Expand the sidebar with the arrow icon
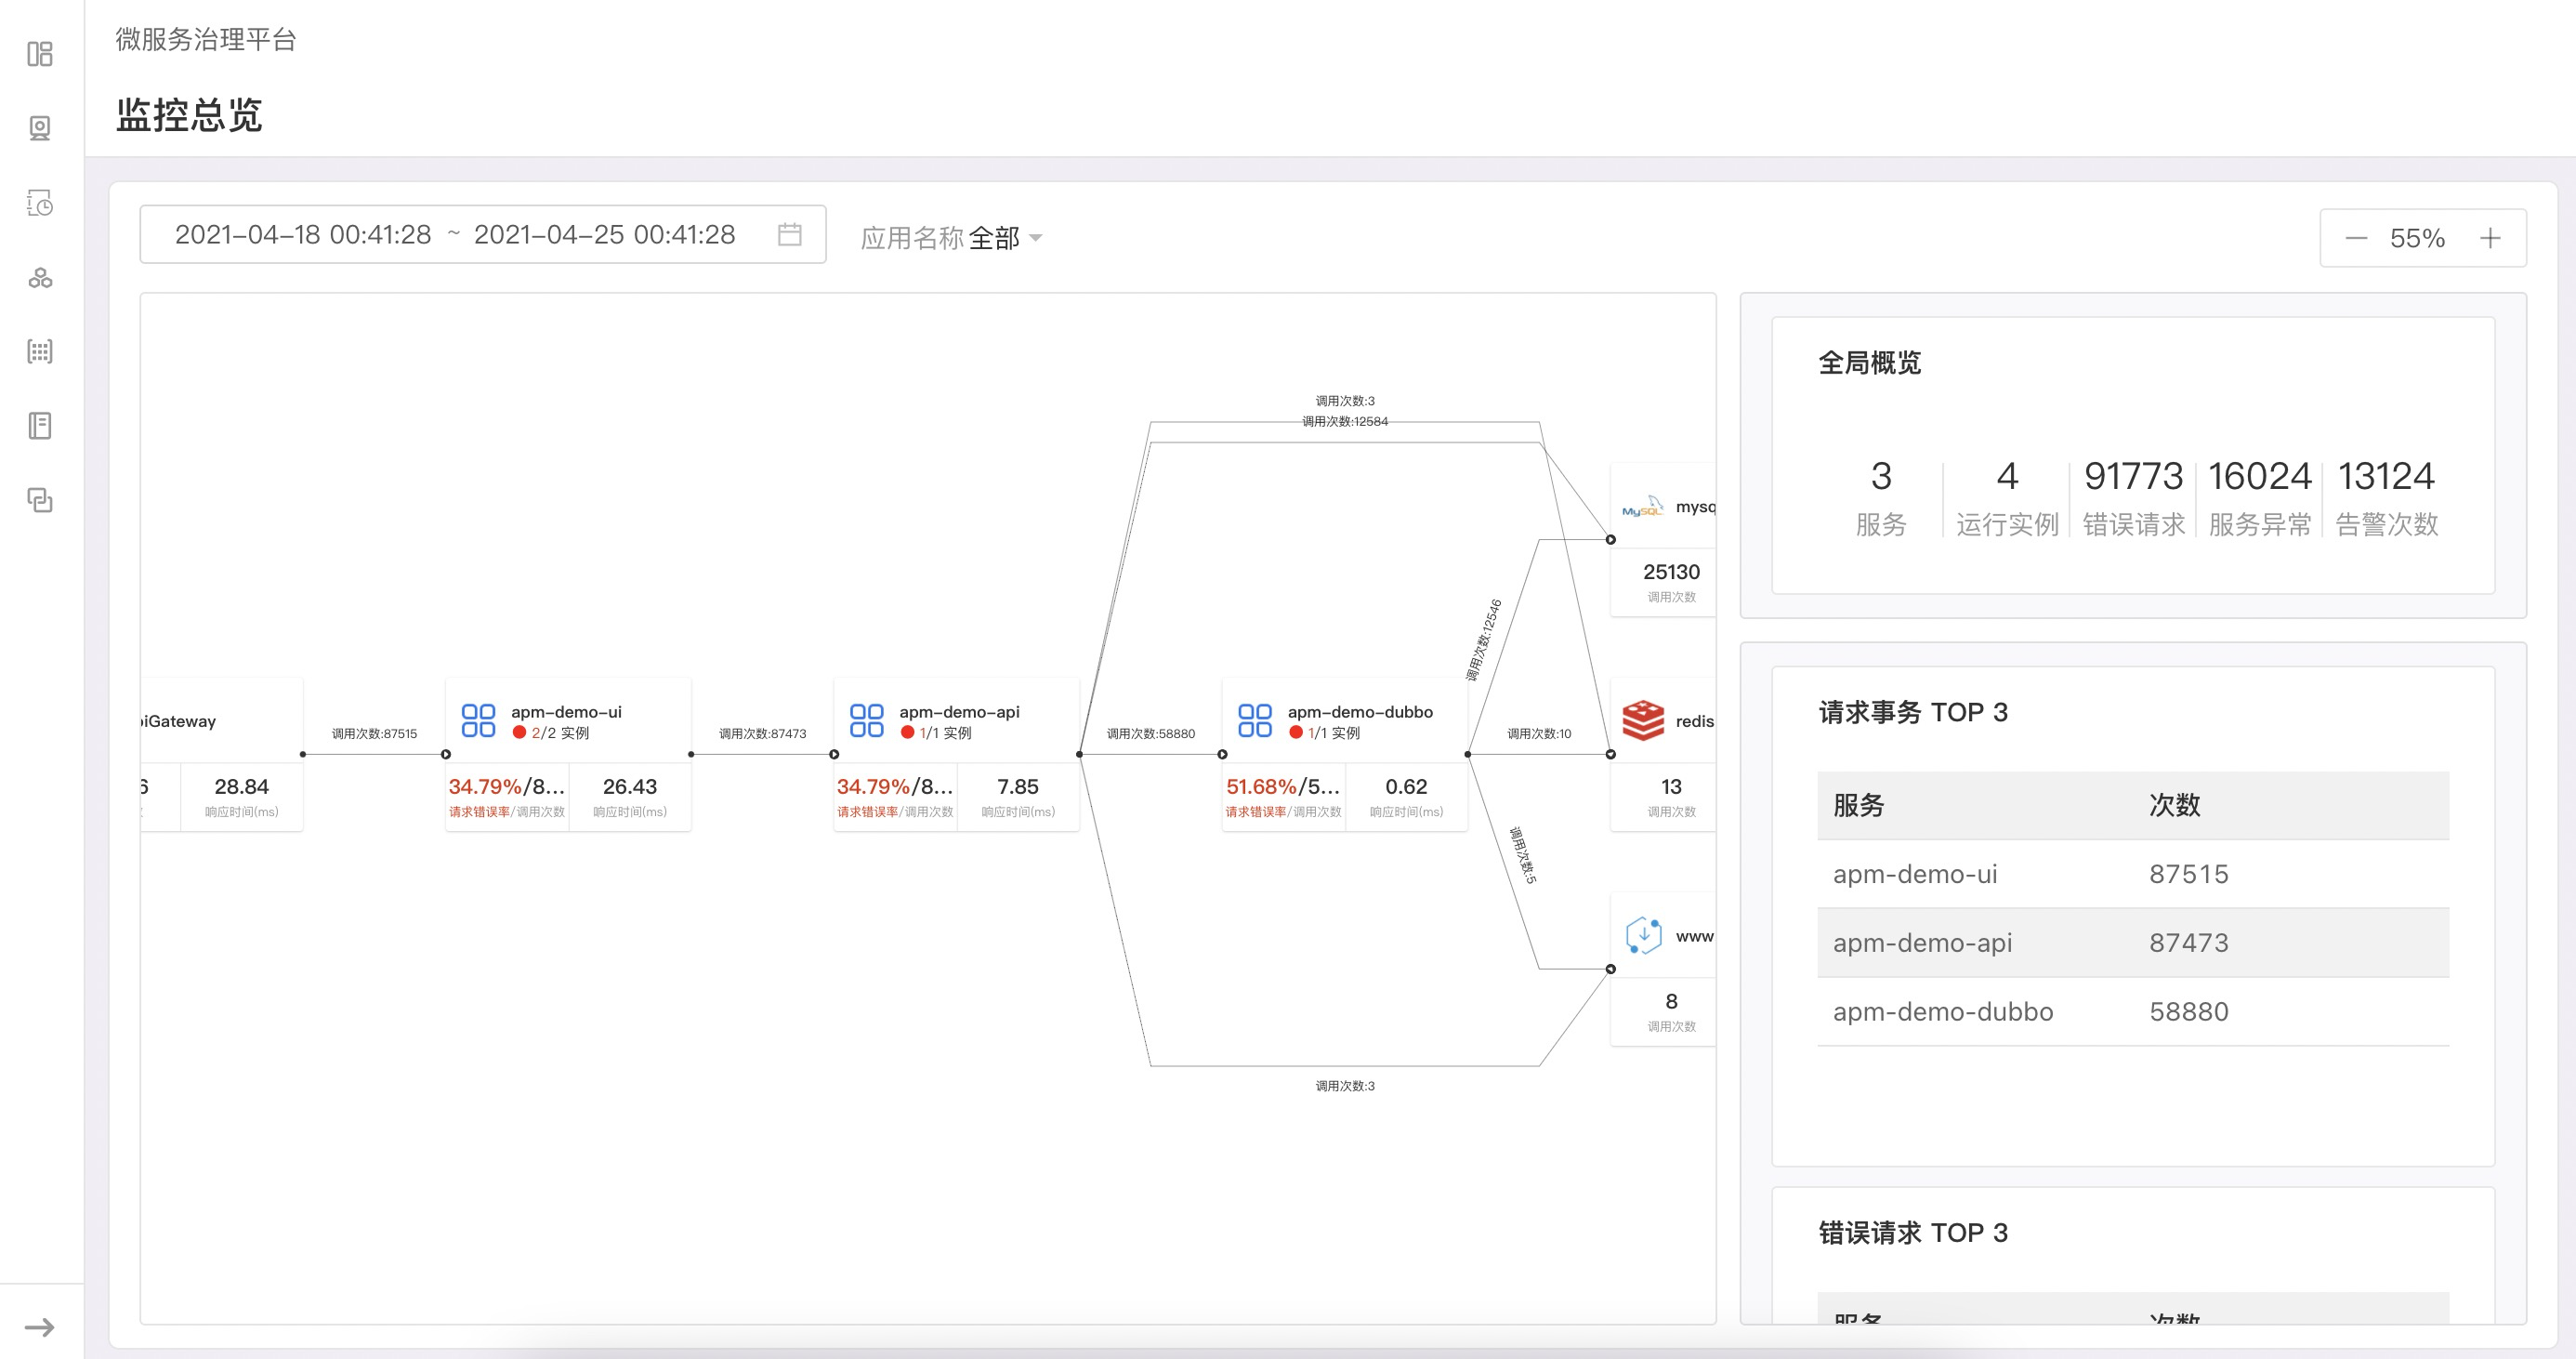This screenshot has height=1359, width=2576. coord(40,1327)
